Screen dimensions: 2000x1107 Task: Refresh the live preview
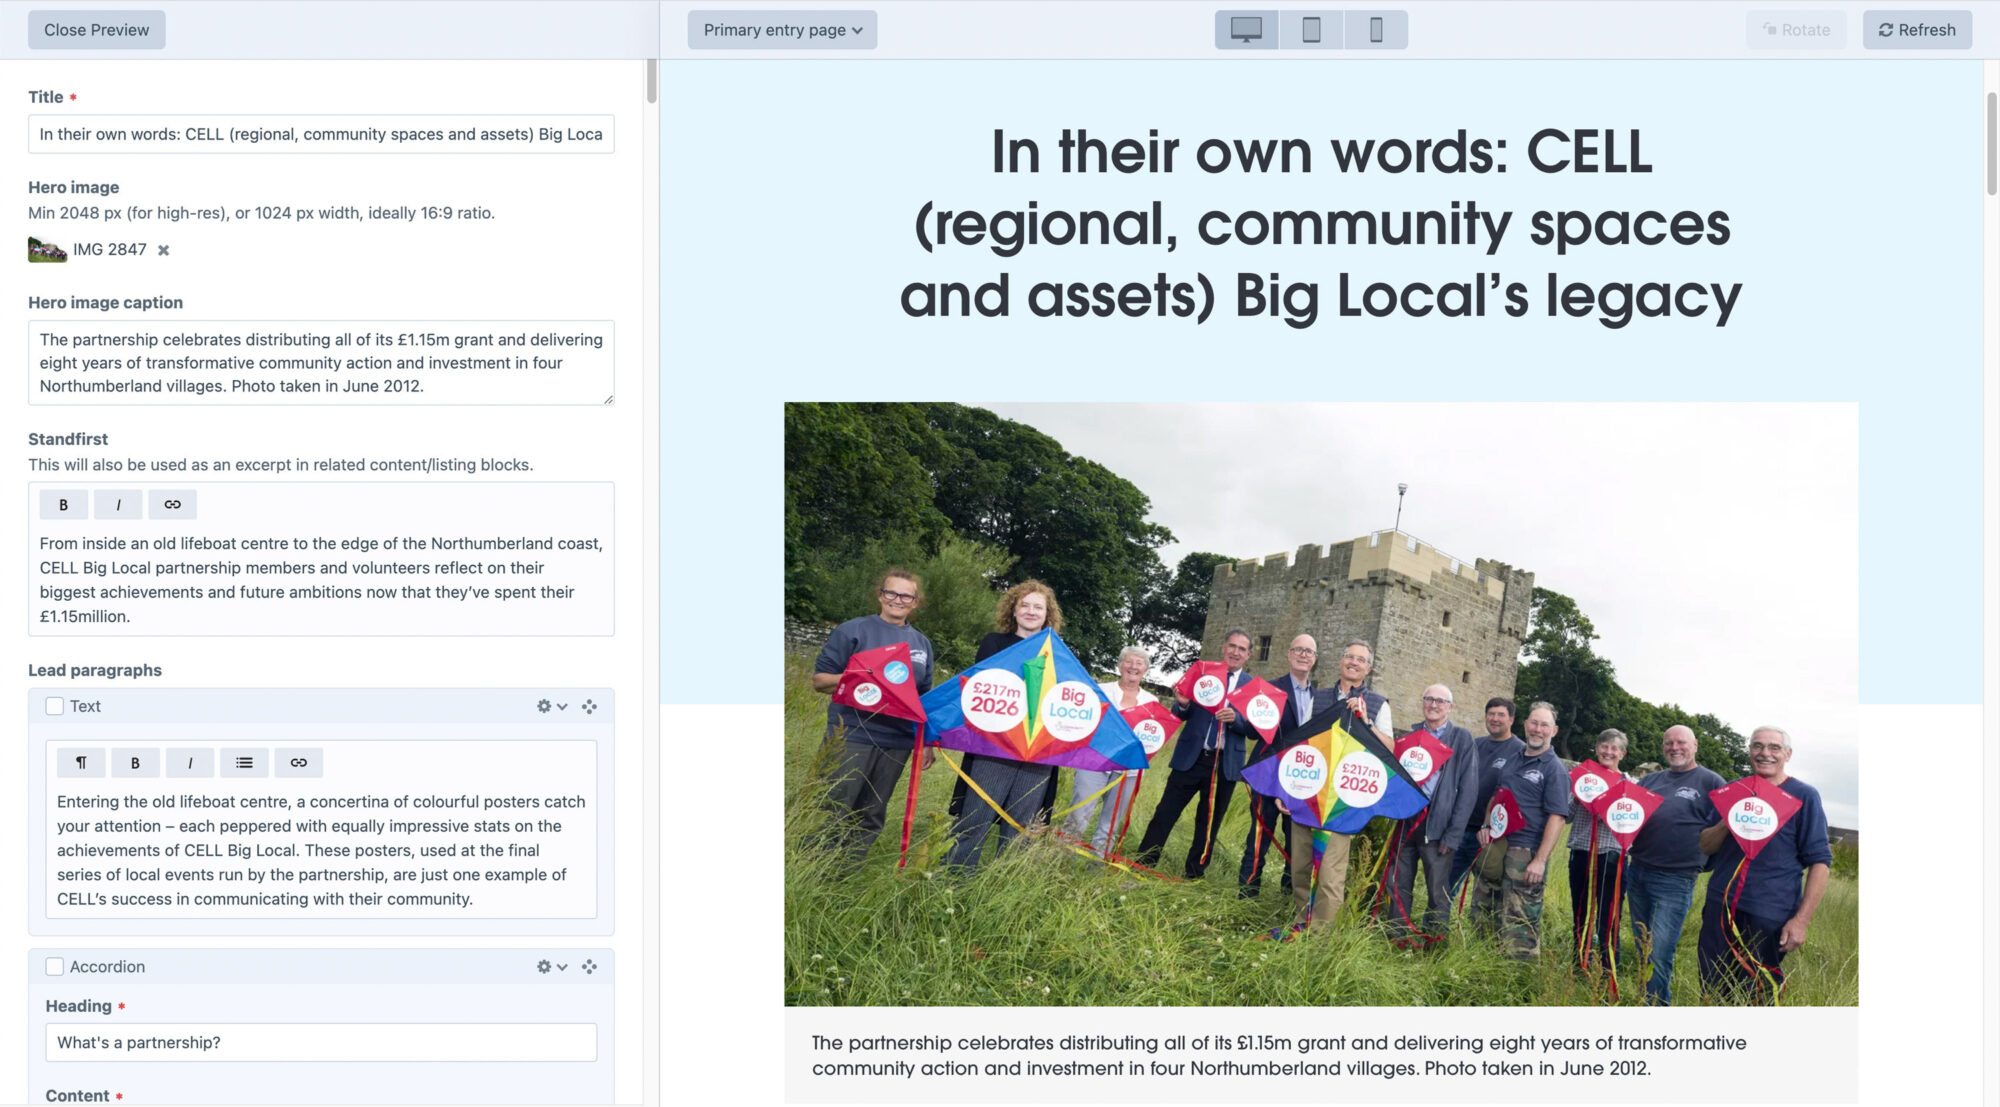coord(1916,30)
